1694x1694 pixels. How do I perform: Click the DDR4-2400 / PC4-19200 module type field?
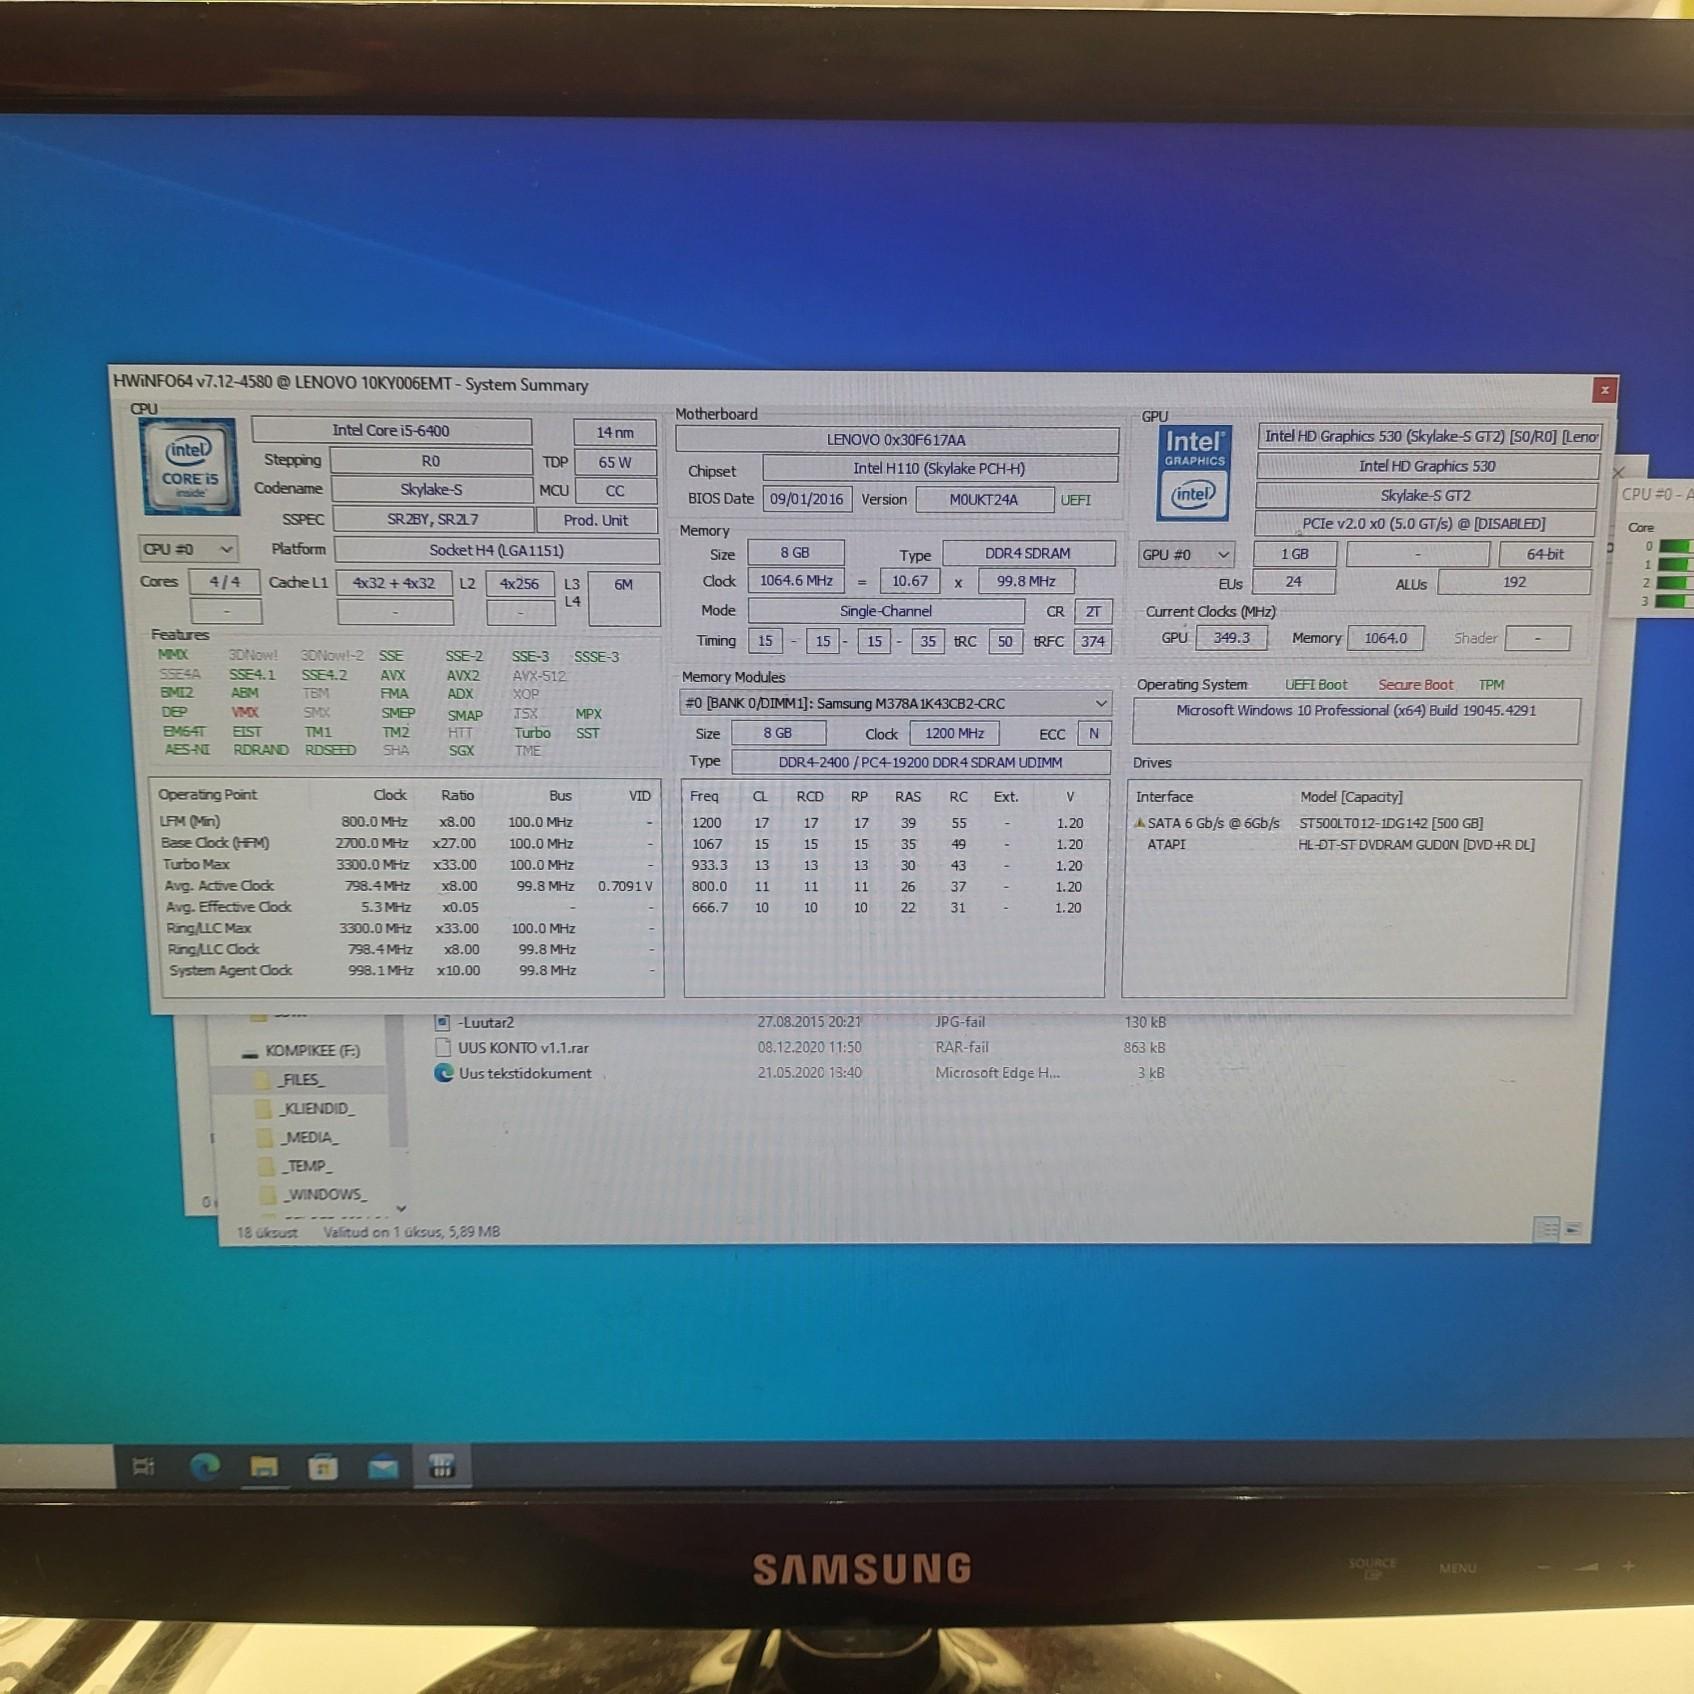click(920, 762)
